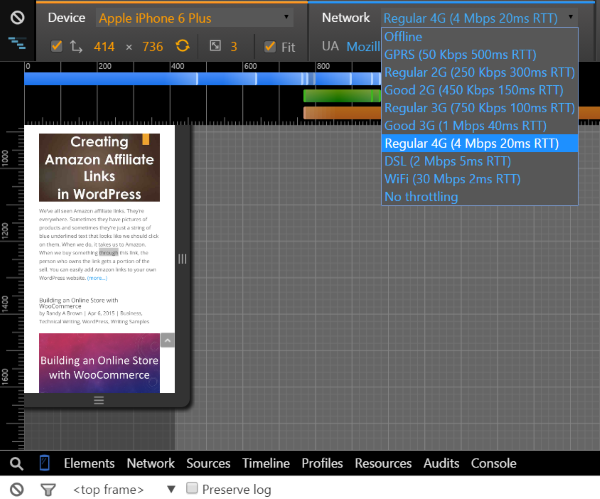Open the Console tab
This screenshot has width=600, height=499.
[x=494, y=463]
